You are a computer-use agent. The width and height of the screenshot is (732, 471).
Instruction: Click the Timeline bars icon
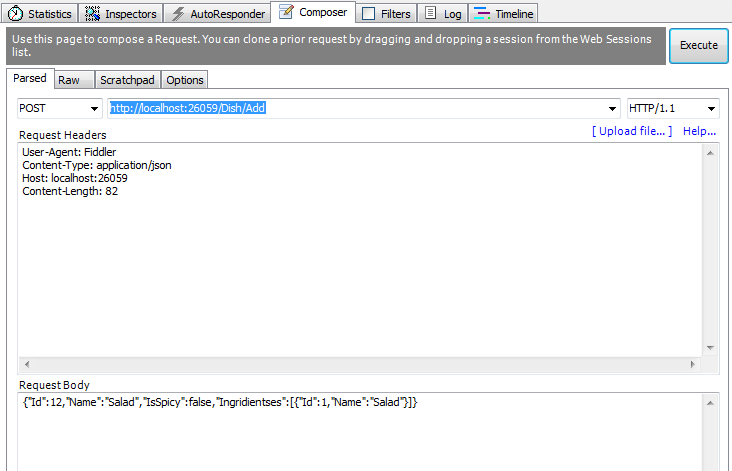point(481,14)
